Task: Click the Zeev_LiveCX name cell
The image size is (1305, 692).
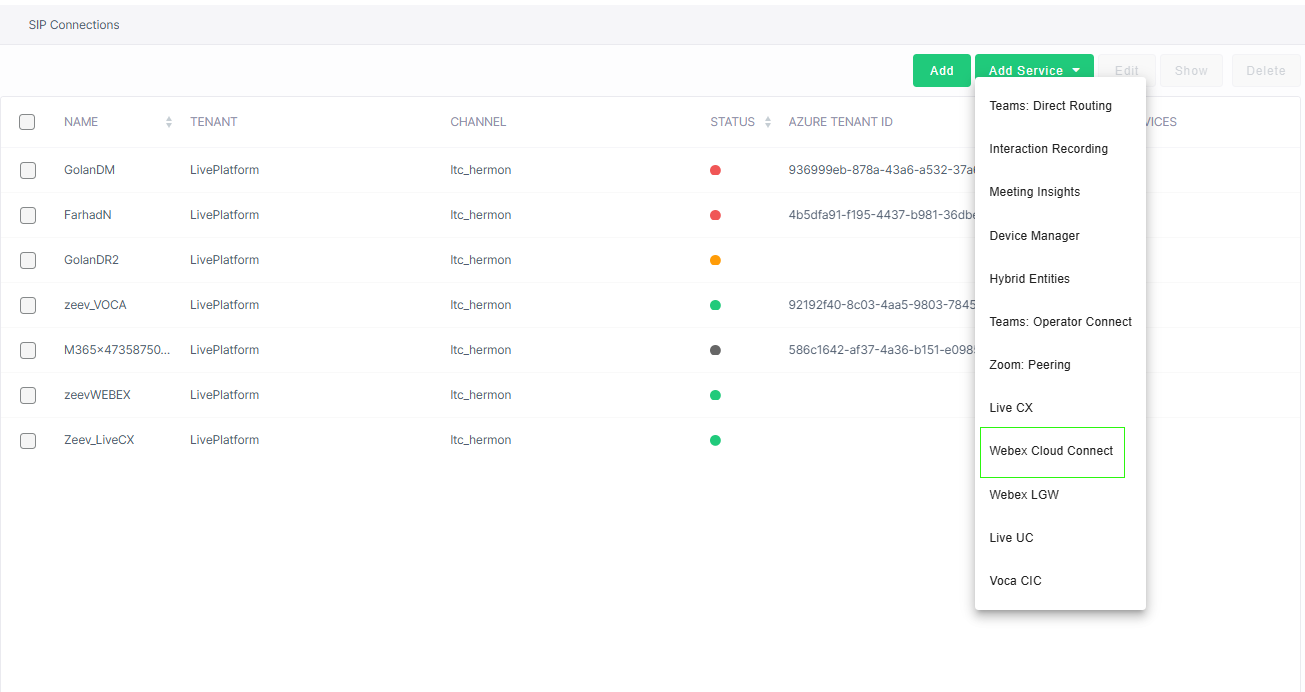Action: [99, 440]
